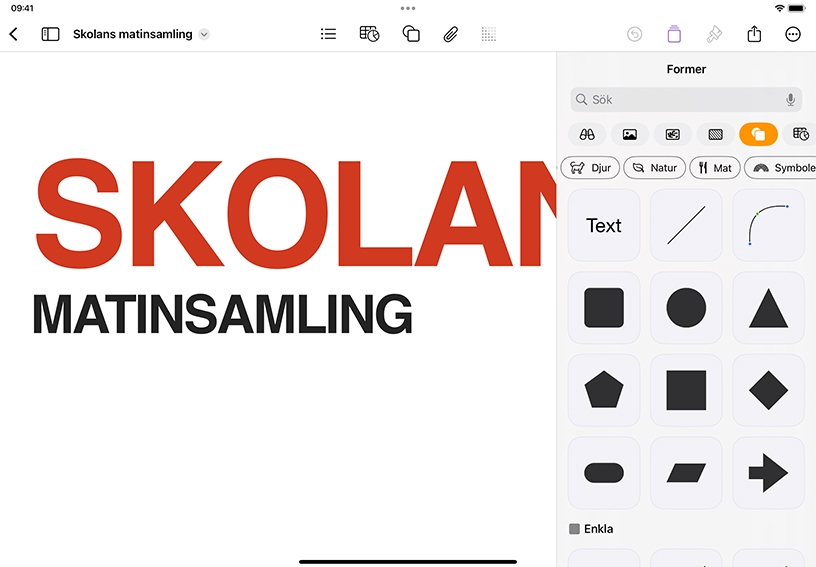Tap the Wi-Fi status icon
Screen dimensions: 816x567
coord(779,8)
